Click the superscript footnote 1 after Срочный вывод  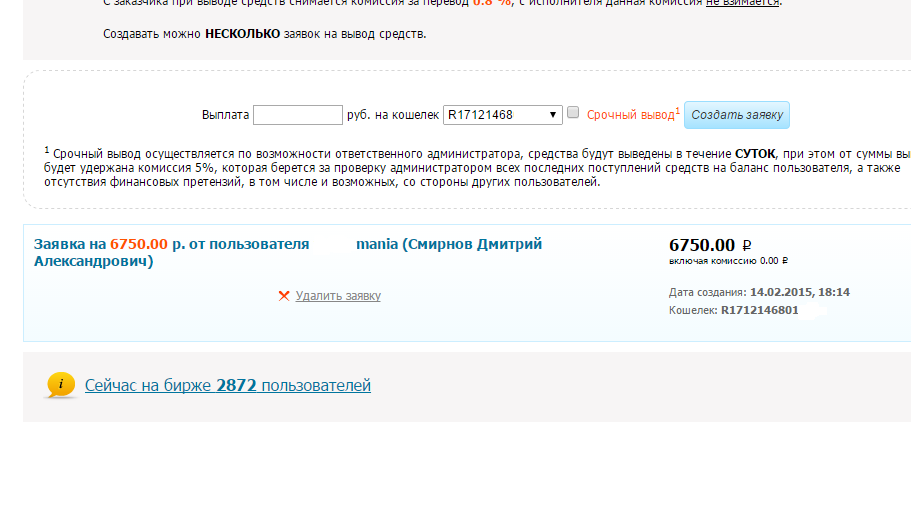677,110
